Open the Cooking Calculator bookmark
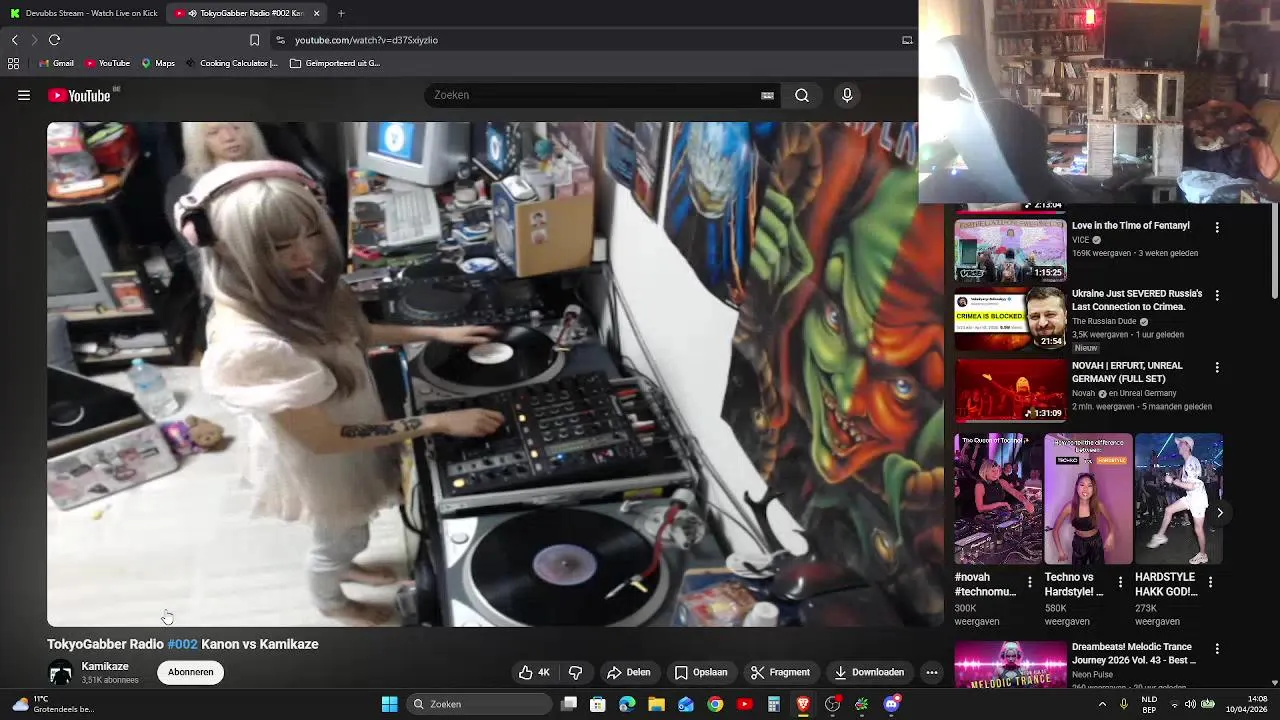Image resolution: width=1280 pixels, height=720 pixels. (x=231, y=63)
